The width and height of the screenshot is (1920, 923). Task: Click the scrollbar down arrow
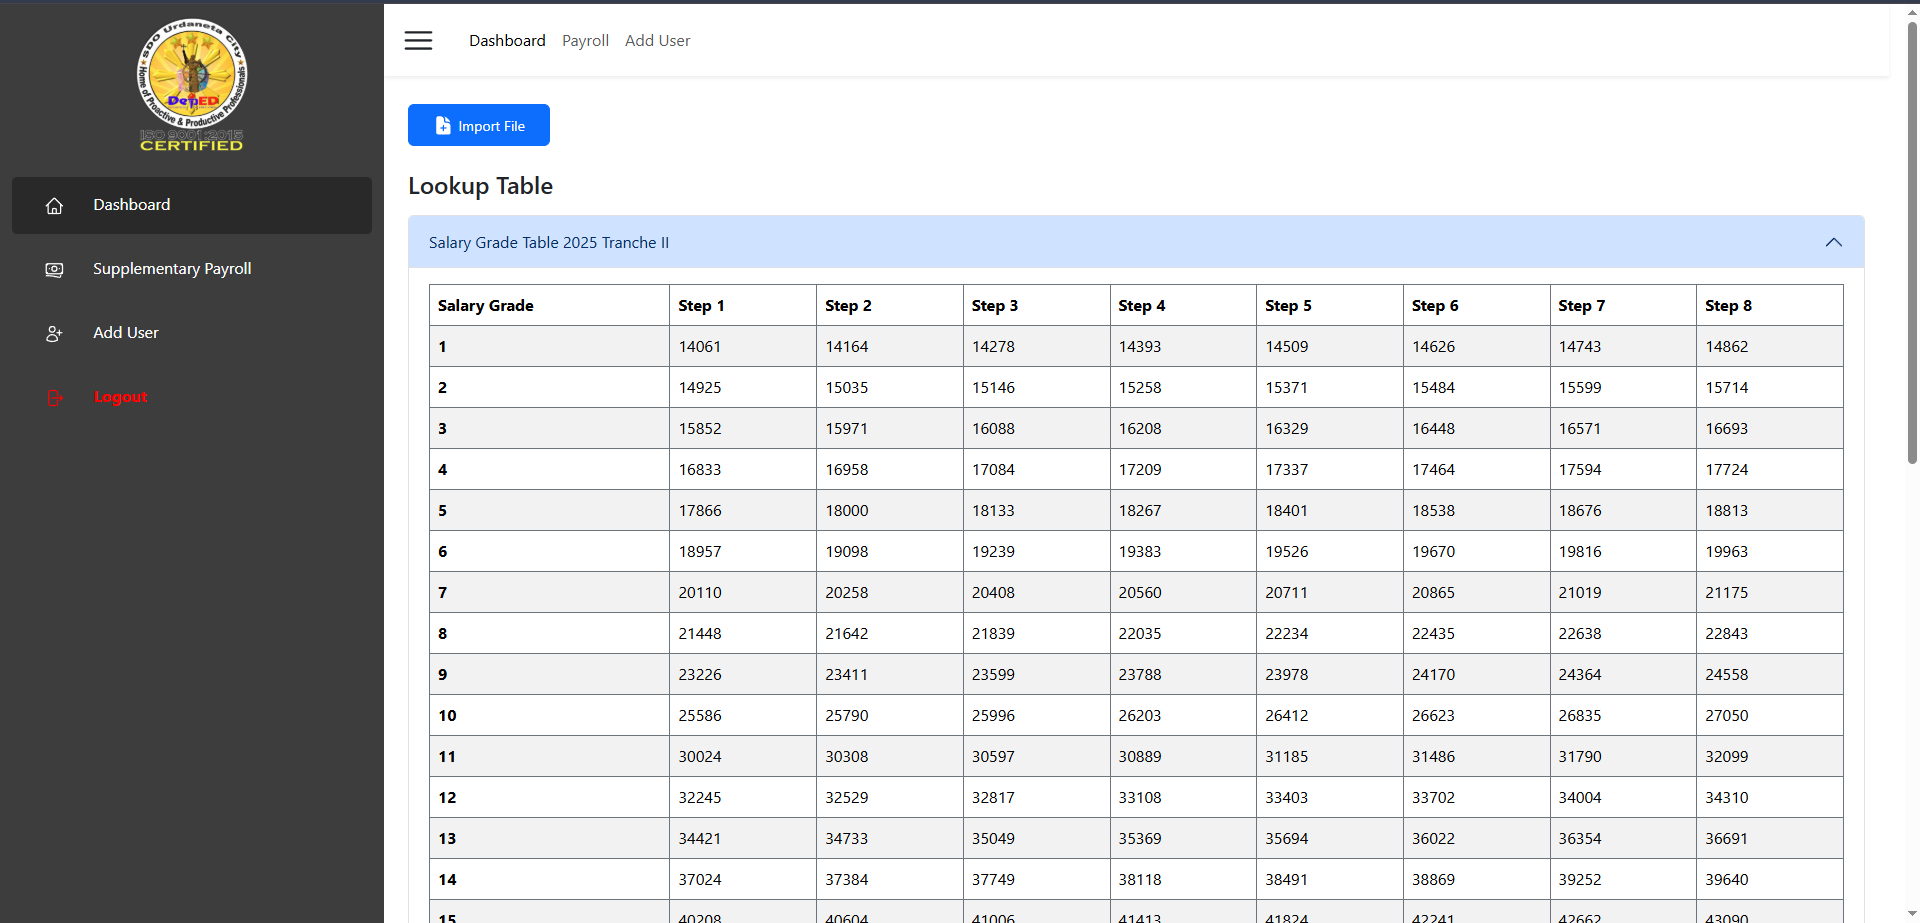[x=1912, y=914]
